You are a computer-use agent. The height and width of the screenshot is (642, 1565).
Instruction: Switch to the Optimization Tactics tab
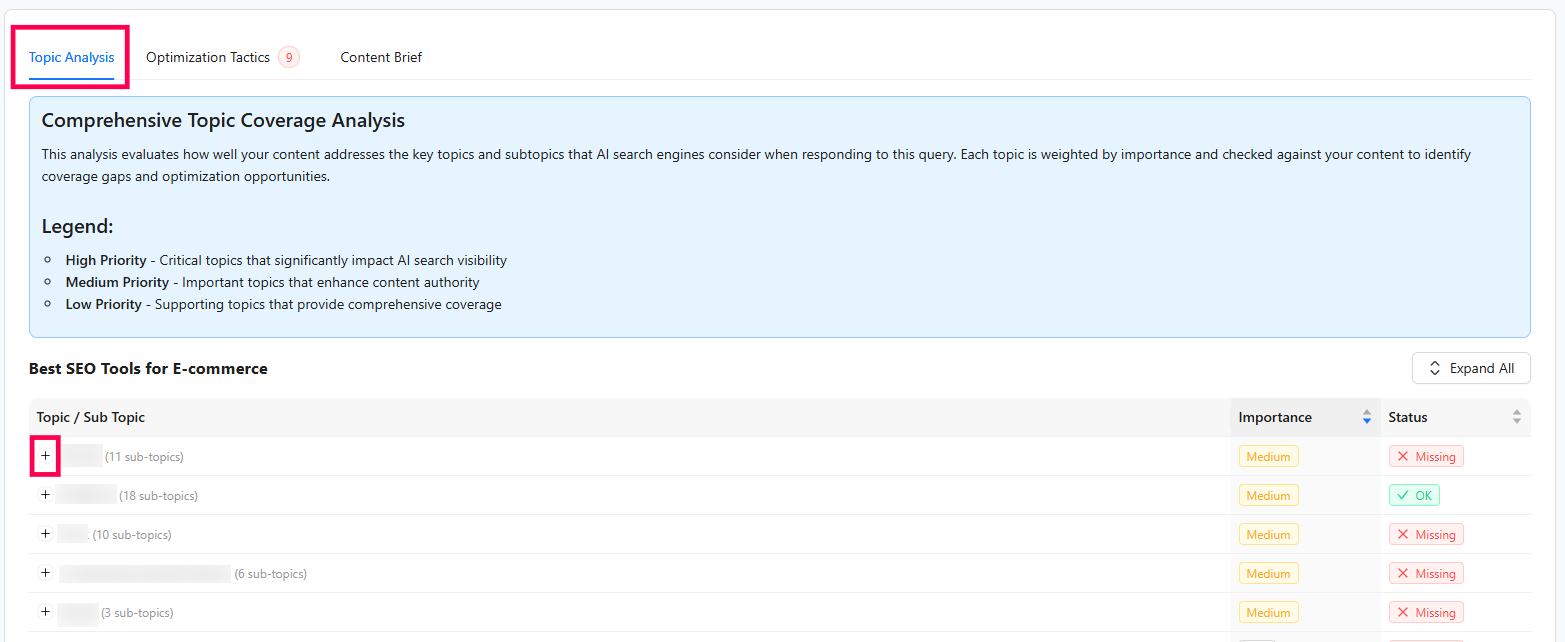[208, 57]
